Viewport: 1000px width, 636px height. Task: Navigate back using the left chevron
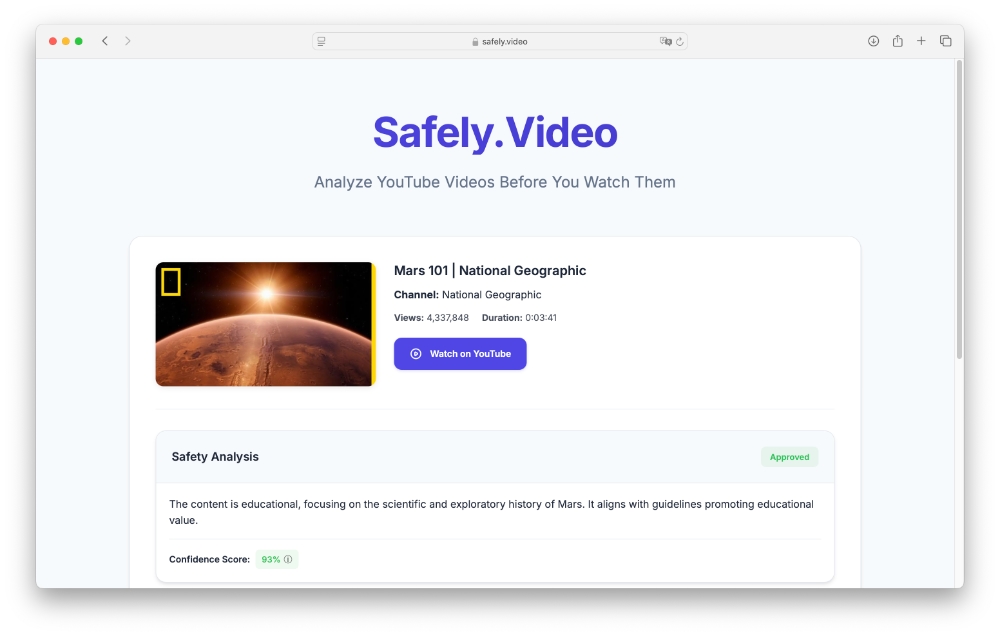point(105,41)
